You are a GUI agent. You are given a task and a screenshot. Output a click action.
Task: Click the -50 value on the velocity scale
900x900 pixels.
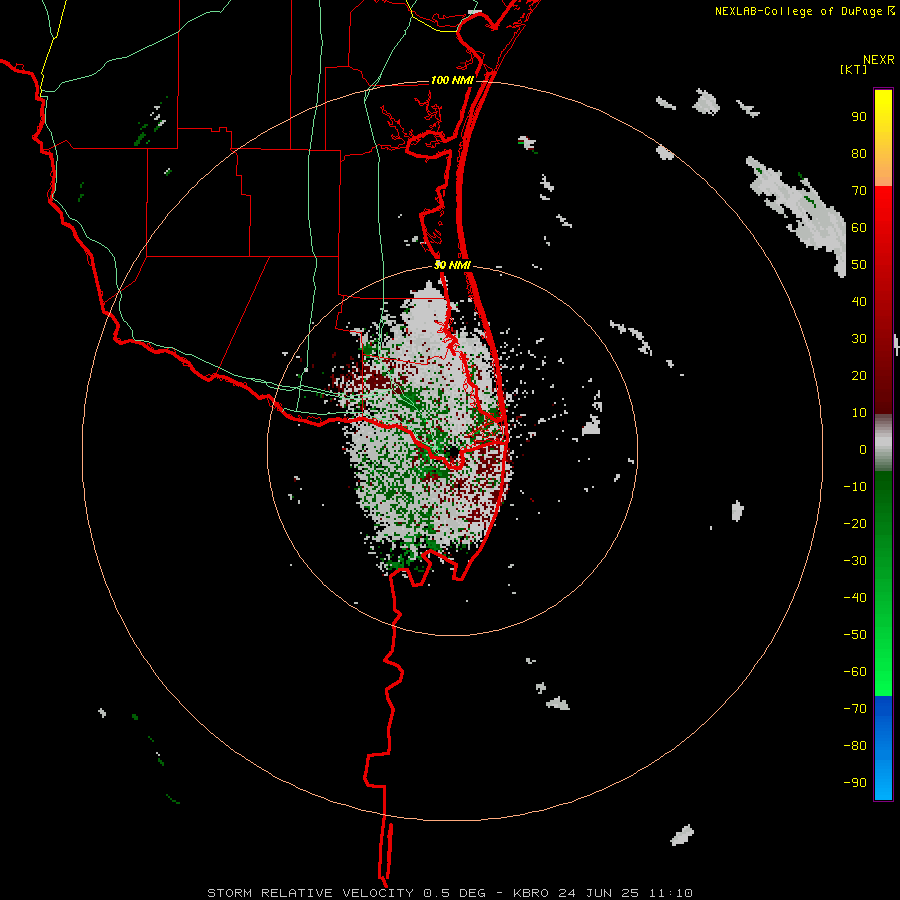click(x=855, y=635)
